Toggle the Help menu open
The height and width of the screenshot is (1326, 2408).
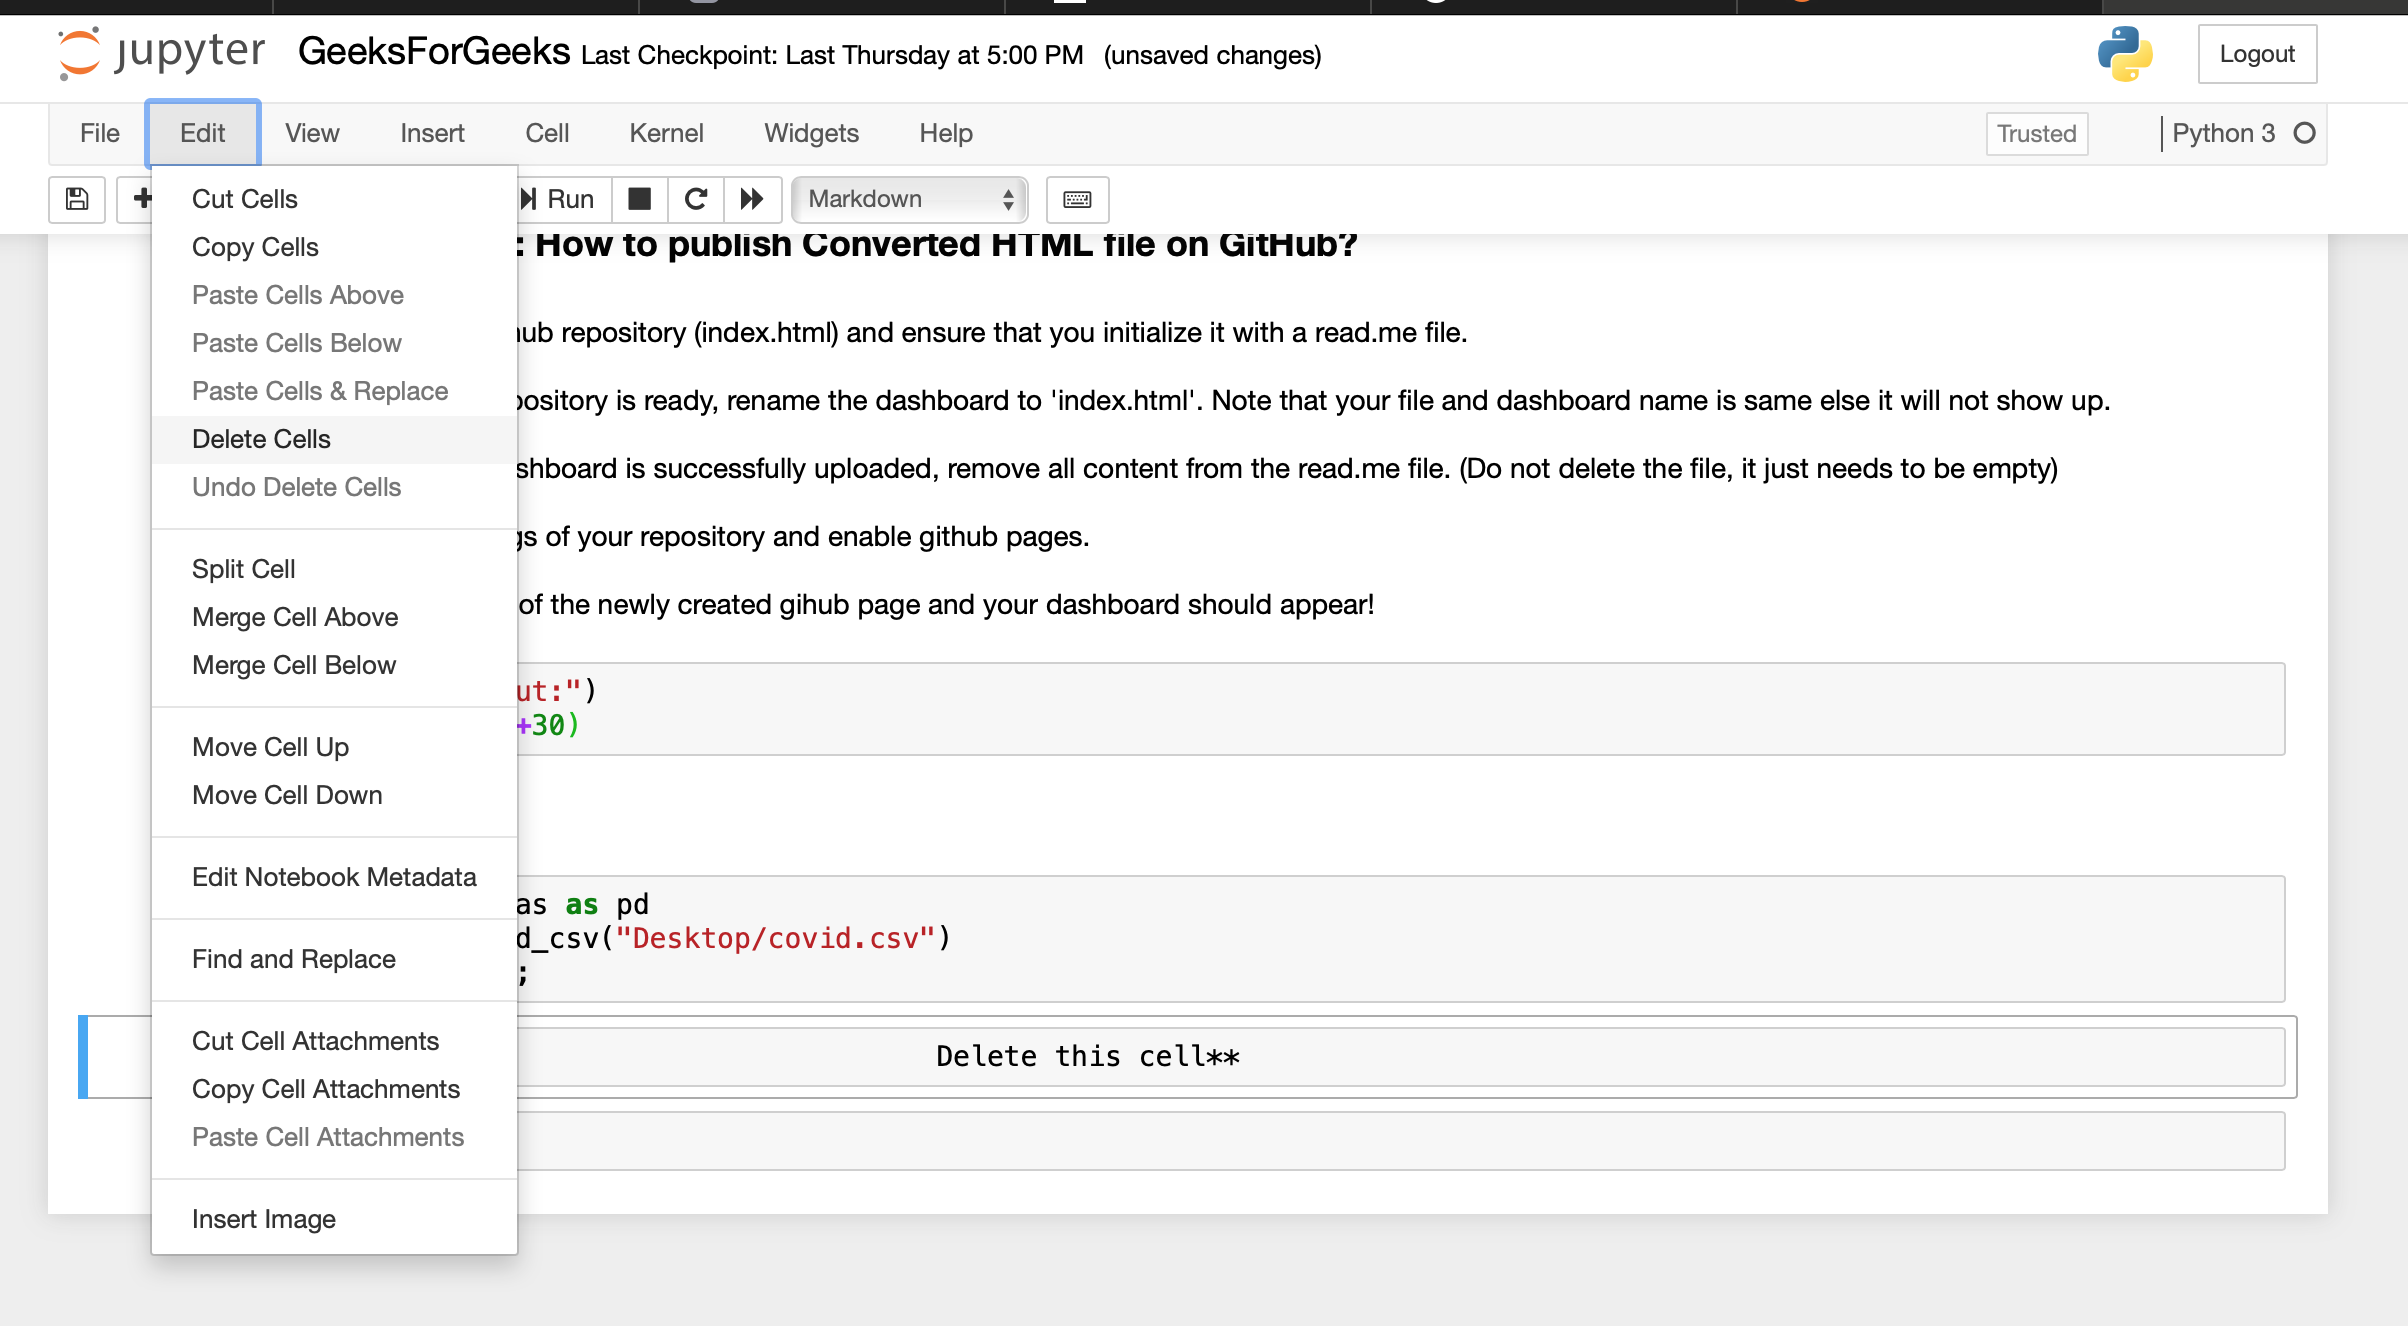click(945, 132)
